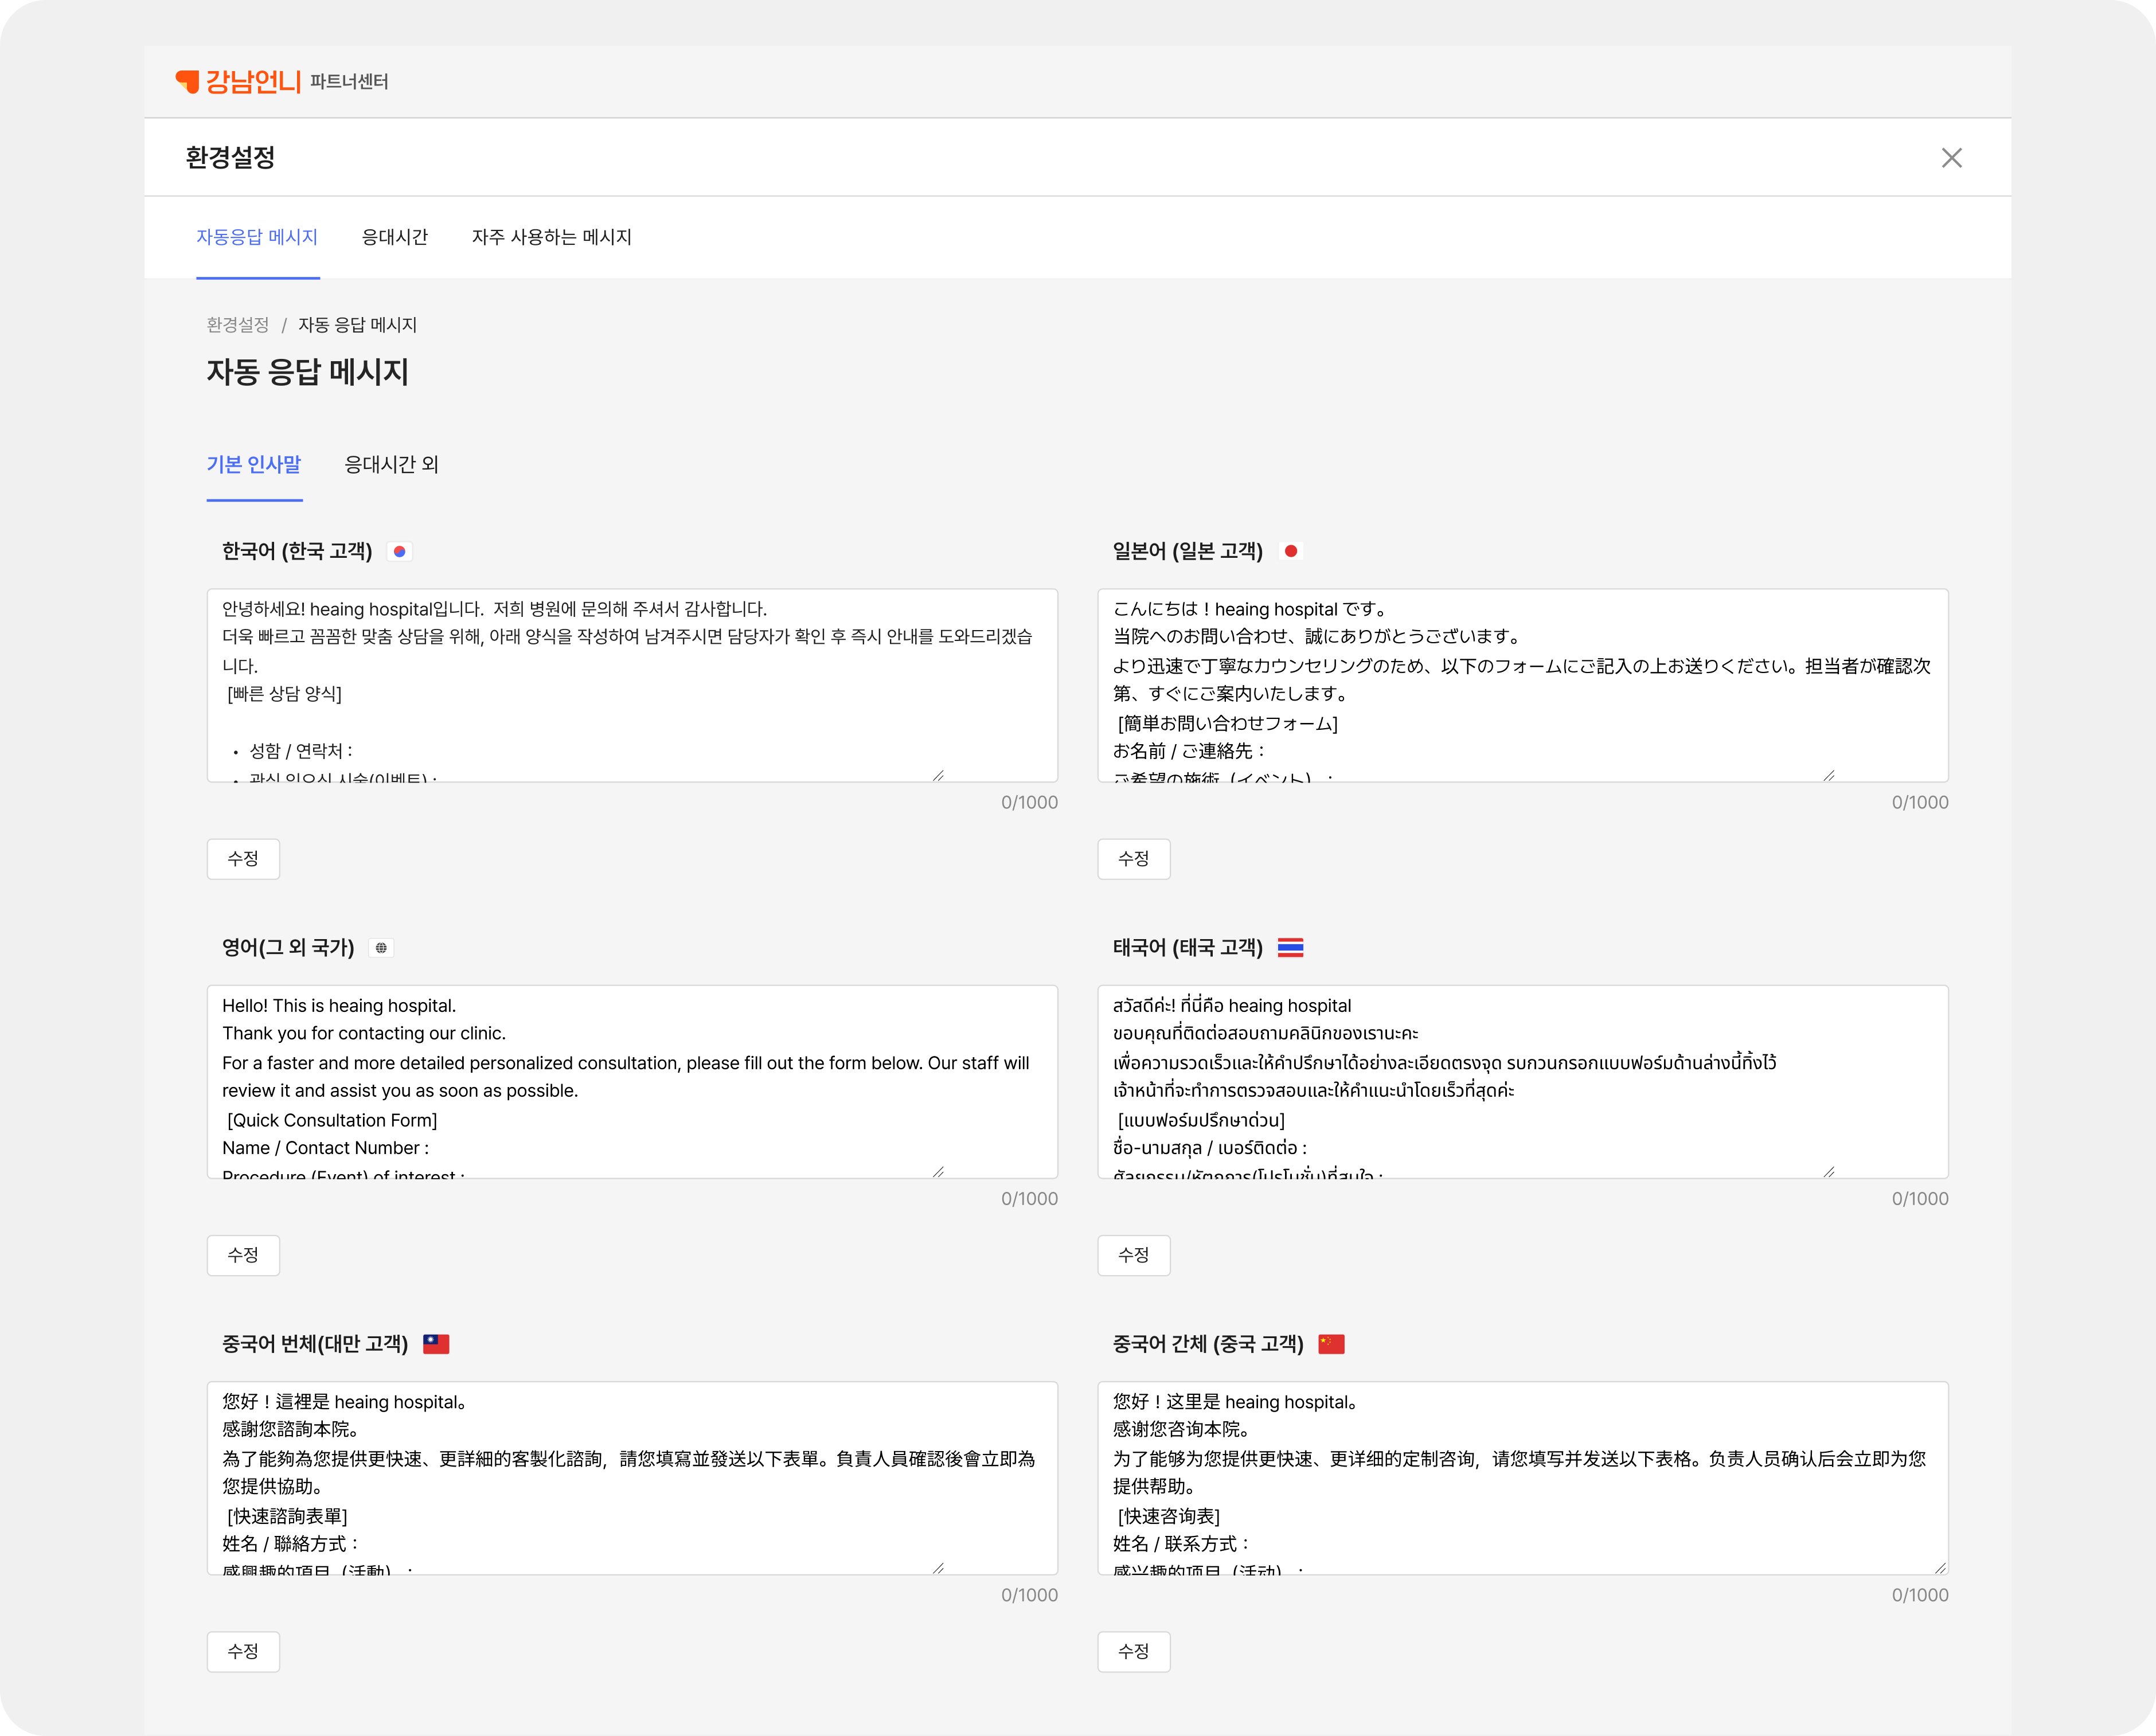
Task: Click 수정 button under Korean message
Action: tap(243, 859)
